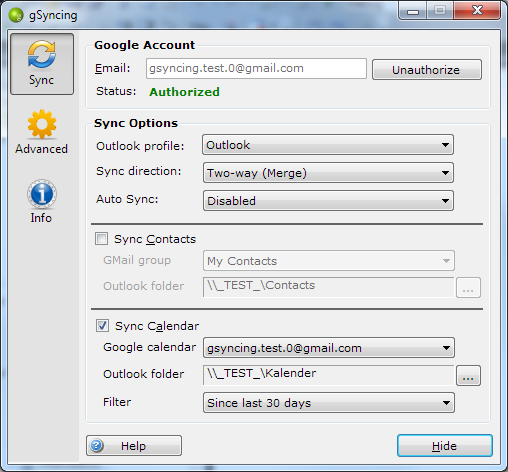
Task: Open the Sync direction dropdown
Action: tap(328, 173)
